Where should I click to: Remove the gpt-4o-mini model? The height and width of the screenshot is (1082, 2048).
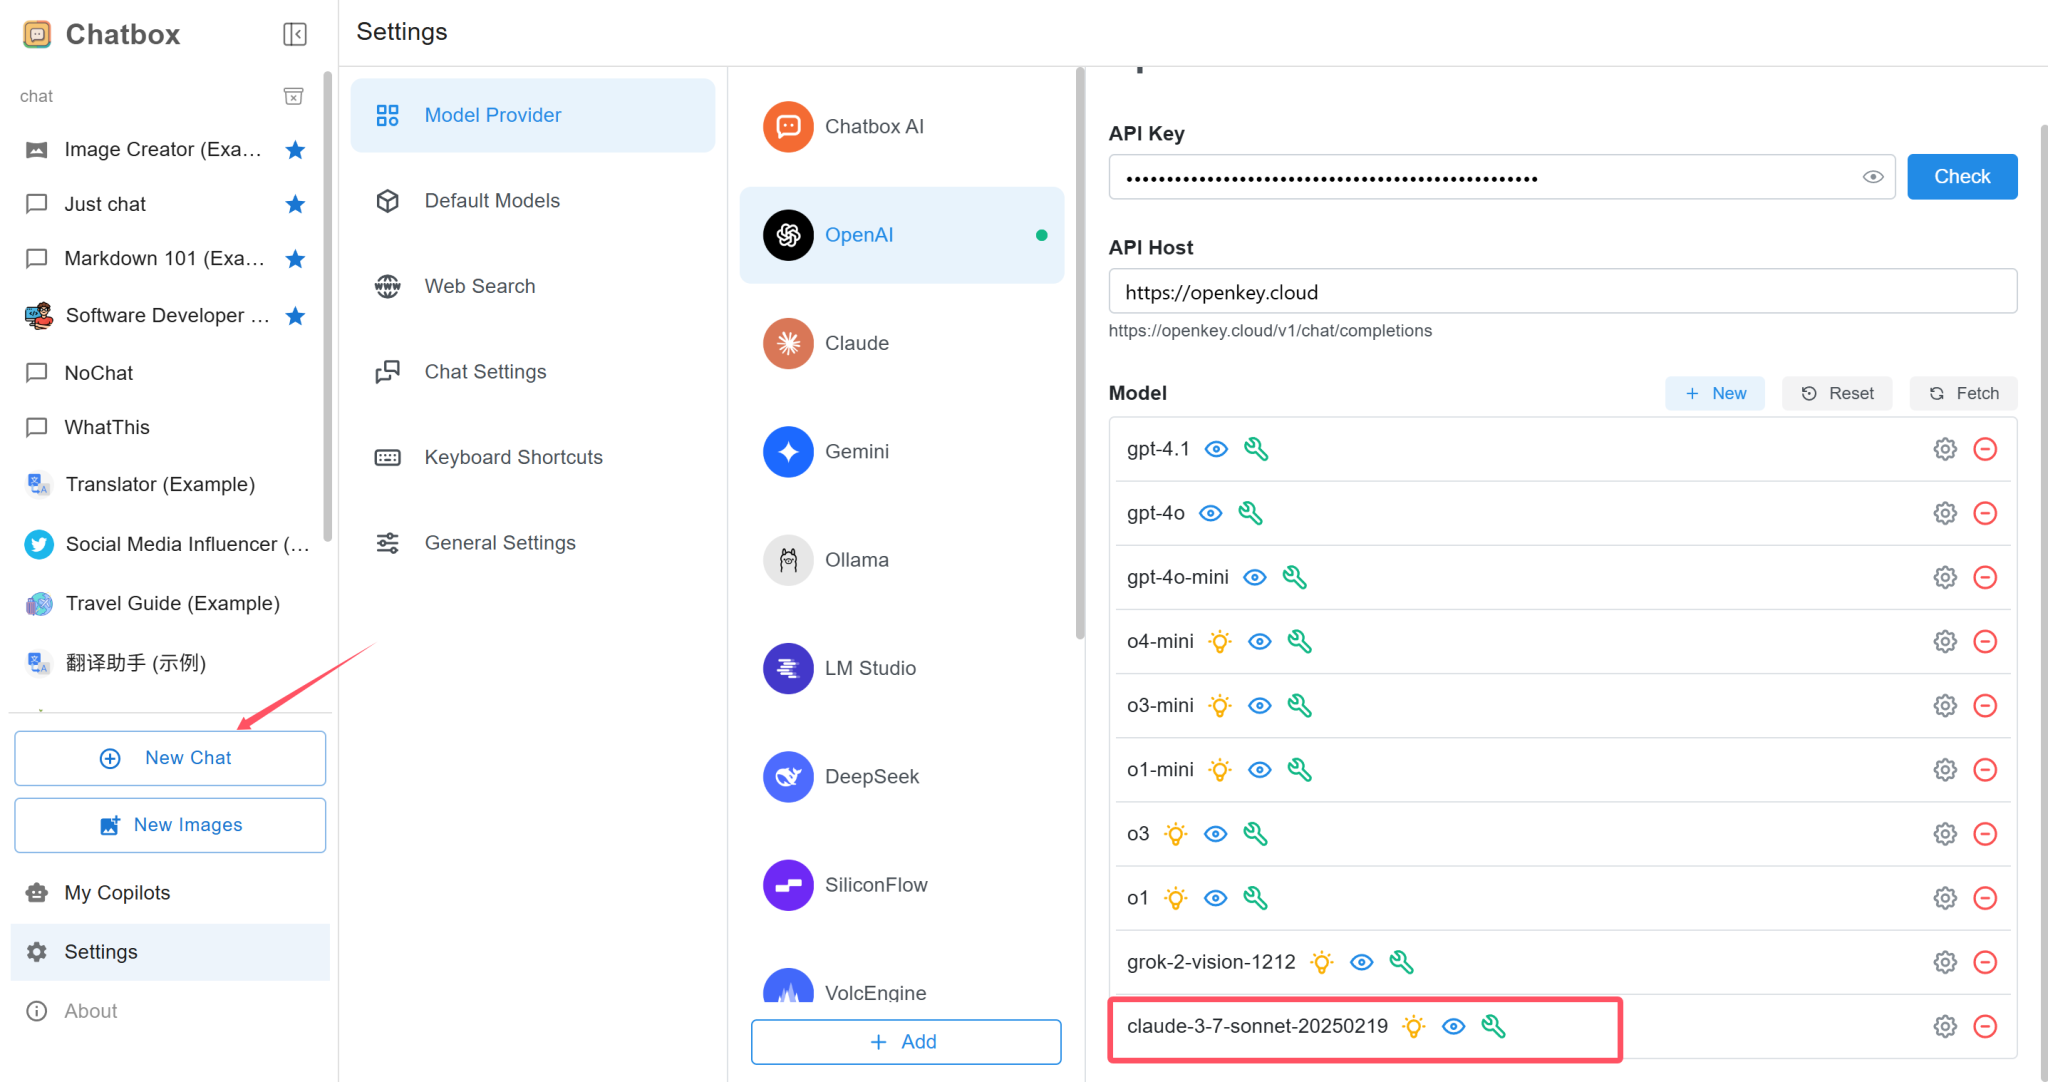click(1985, 577)
